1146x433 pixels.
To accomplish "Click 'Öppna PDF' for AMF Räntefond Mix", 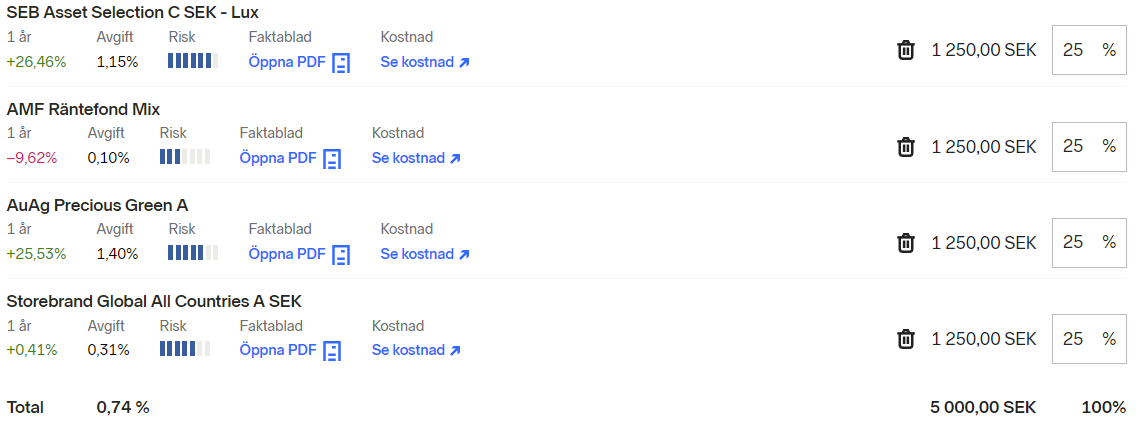I will [278, 158].
